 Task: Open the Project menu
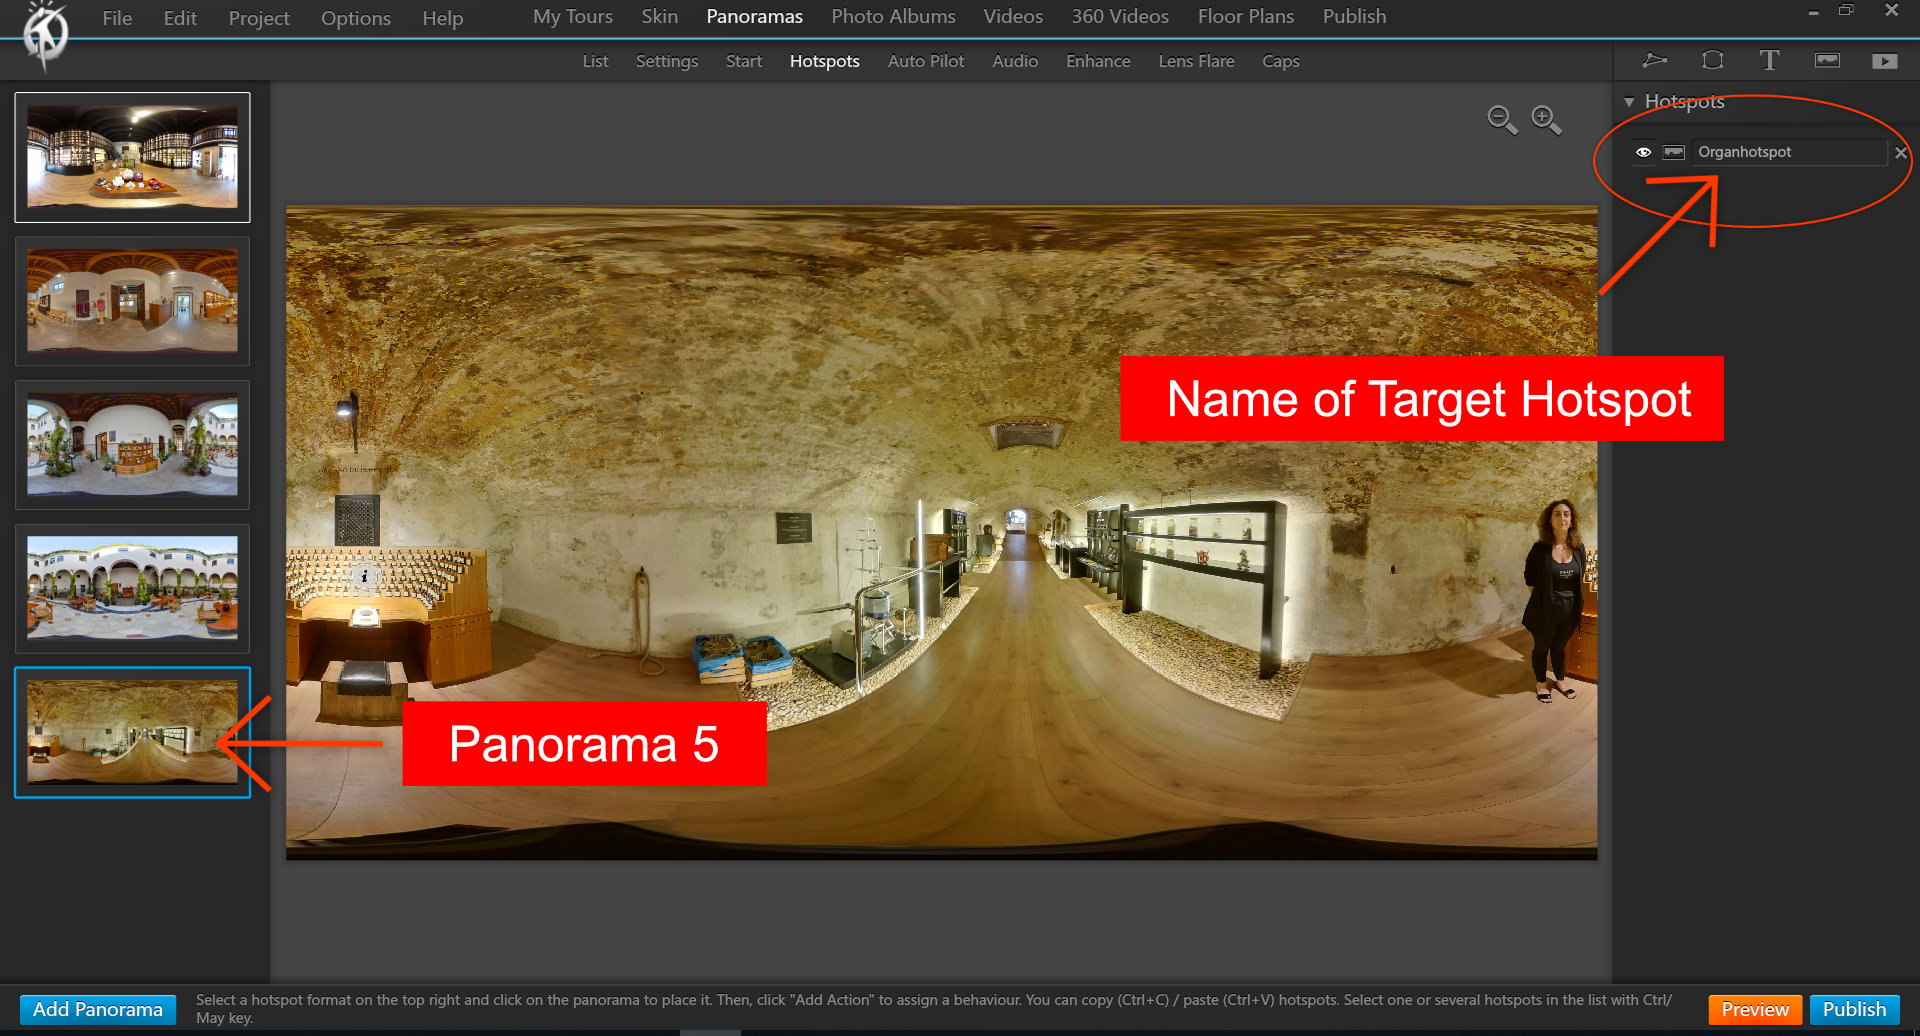(x=259, y=18)
